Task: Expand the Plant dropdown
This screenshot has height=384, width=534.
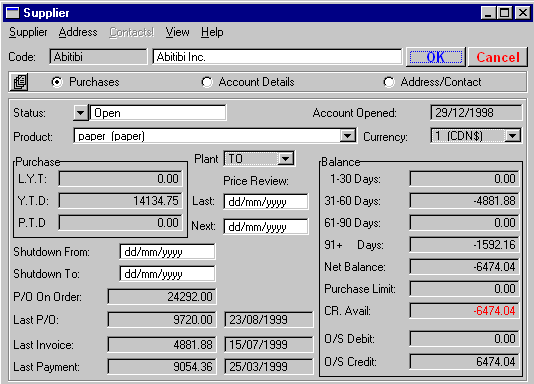Action: click(x=285, y=159)
